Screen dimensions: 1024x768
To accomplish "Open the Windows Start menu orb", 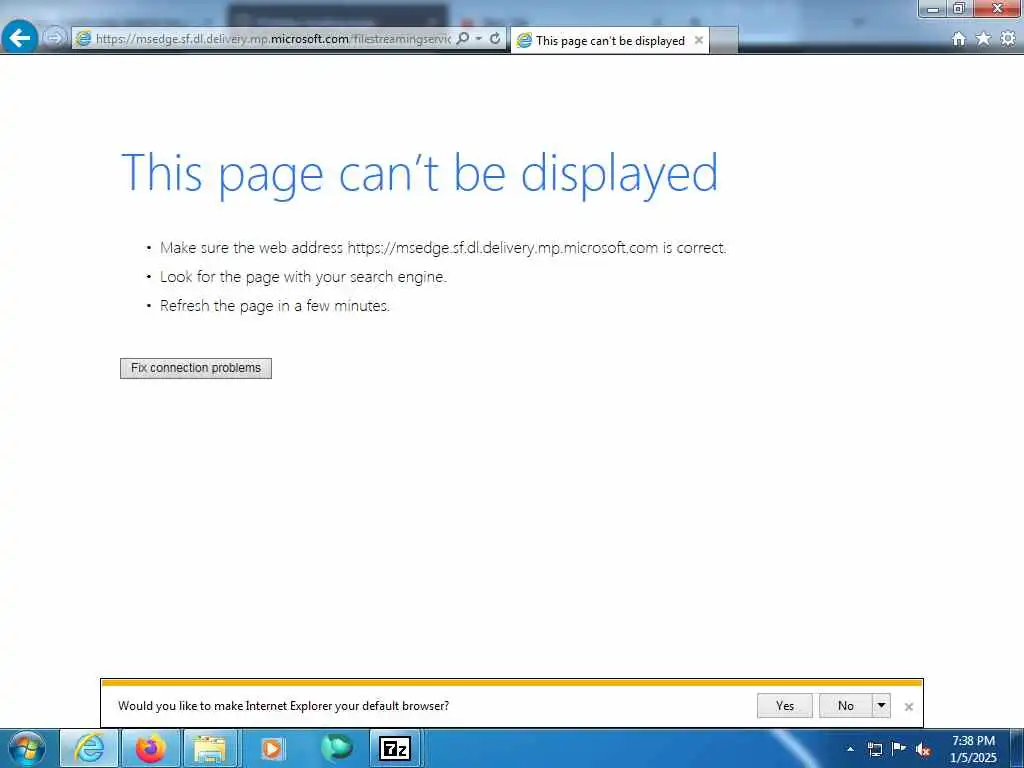I will (x=27, y=748).
